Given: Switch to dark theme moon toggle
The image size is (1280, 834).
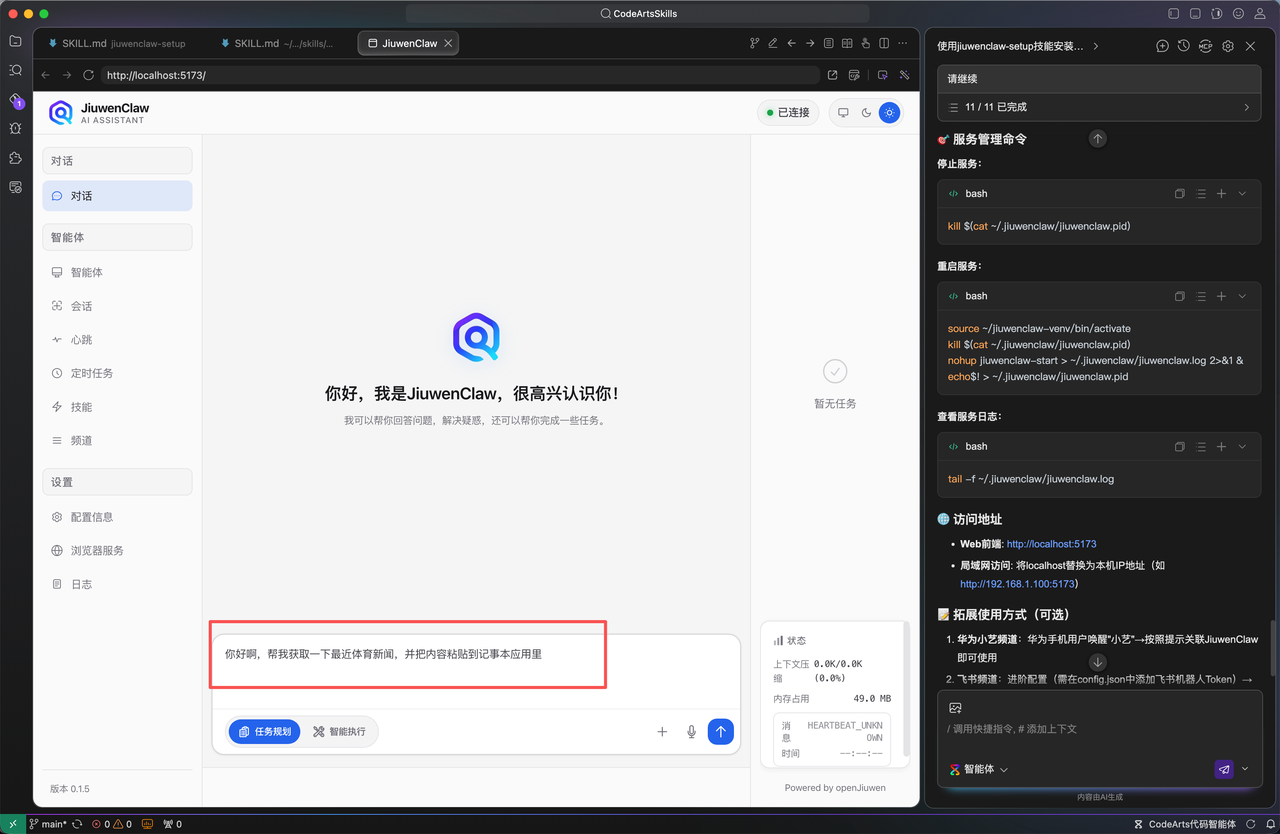Looking at the screenshot, I should (866, 113).
